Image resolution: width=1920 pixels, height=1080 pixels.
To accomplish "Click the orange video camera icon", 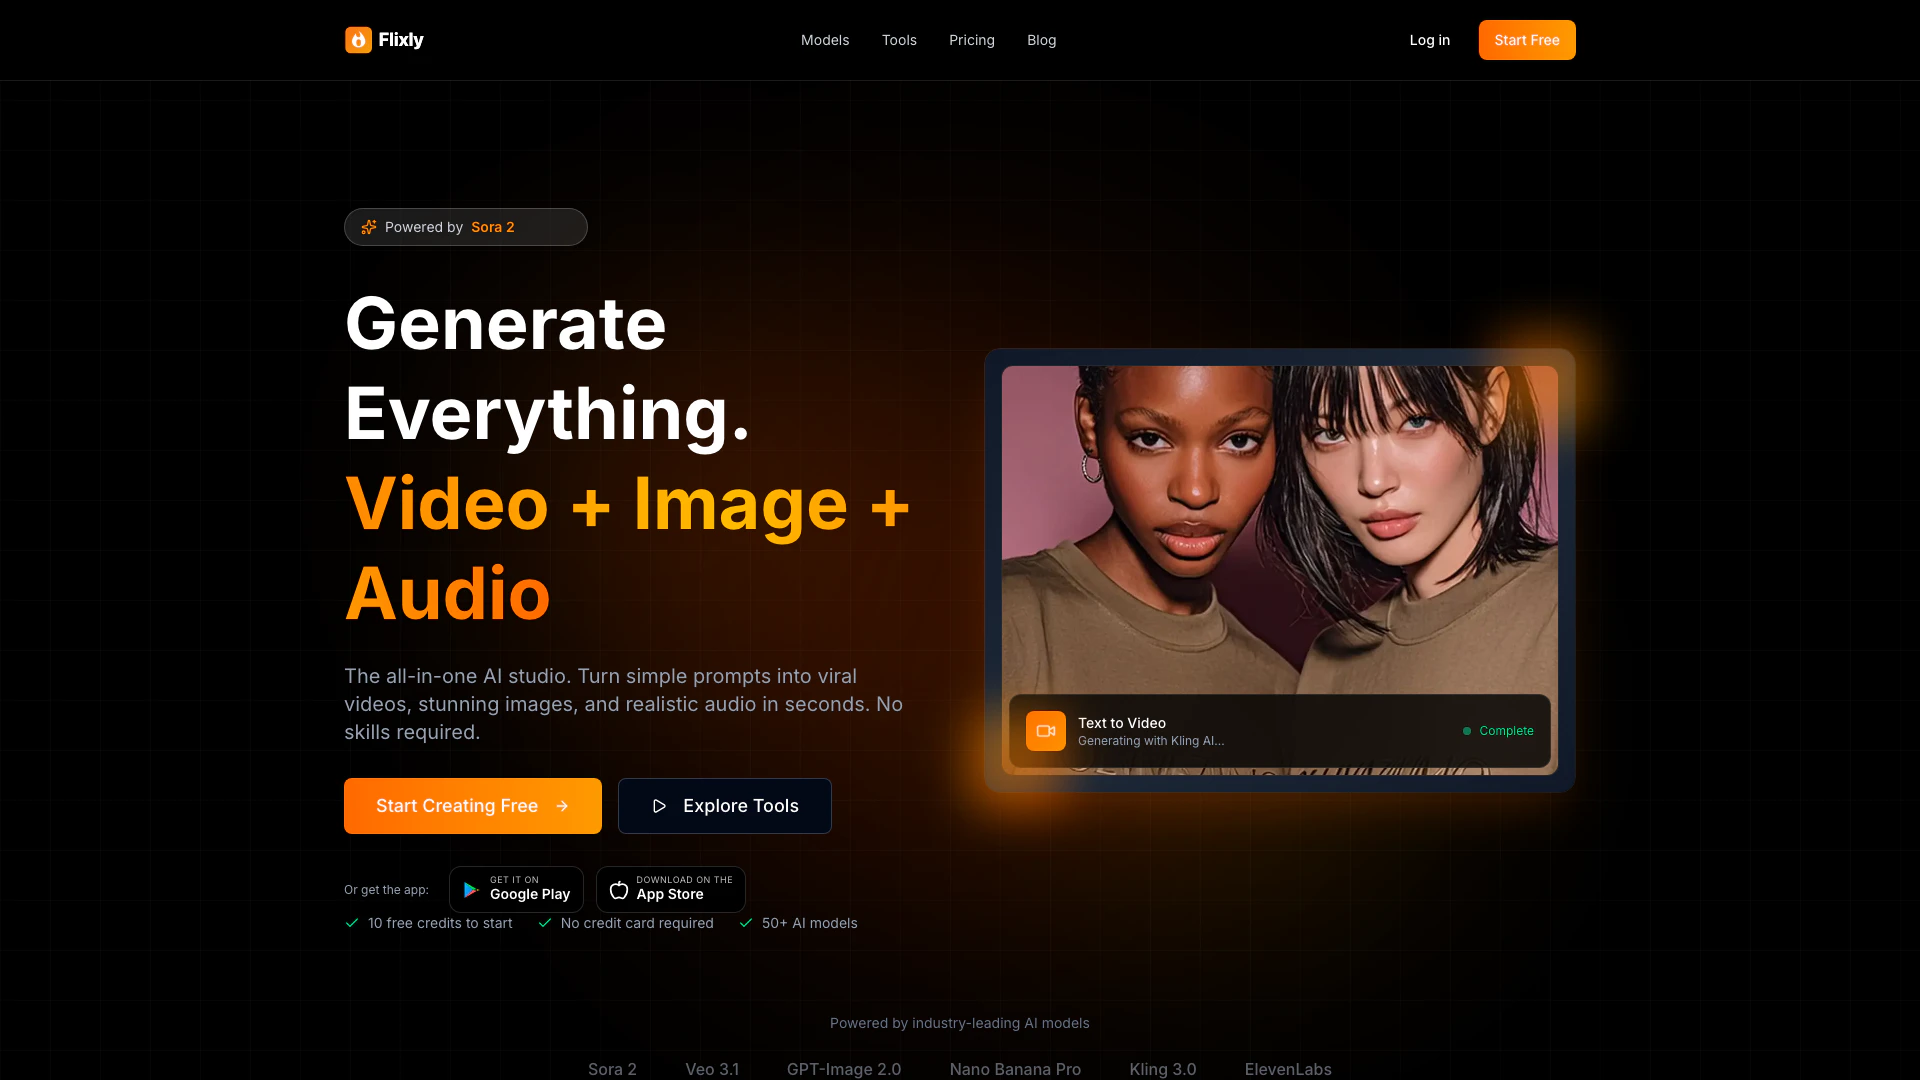I will [x=1046, y=731].
